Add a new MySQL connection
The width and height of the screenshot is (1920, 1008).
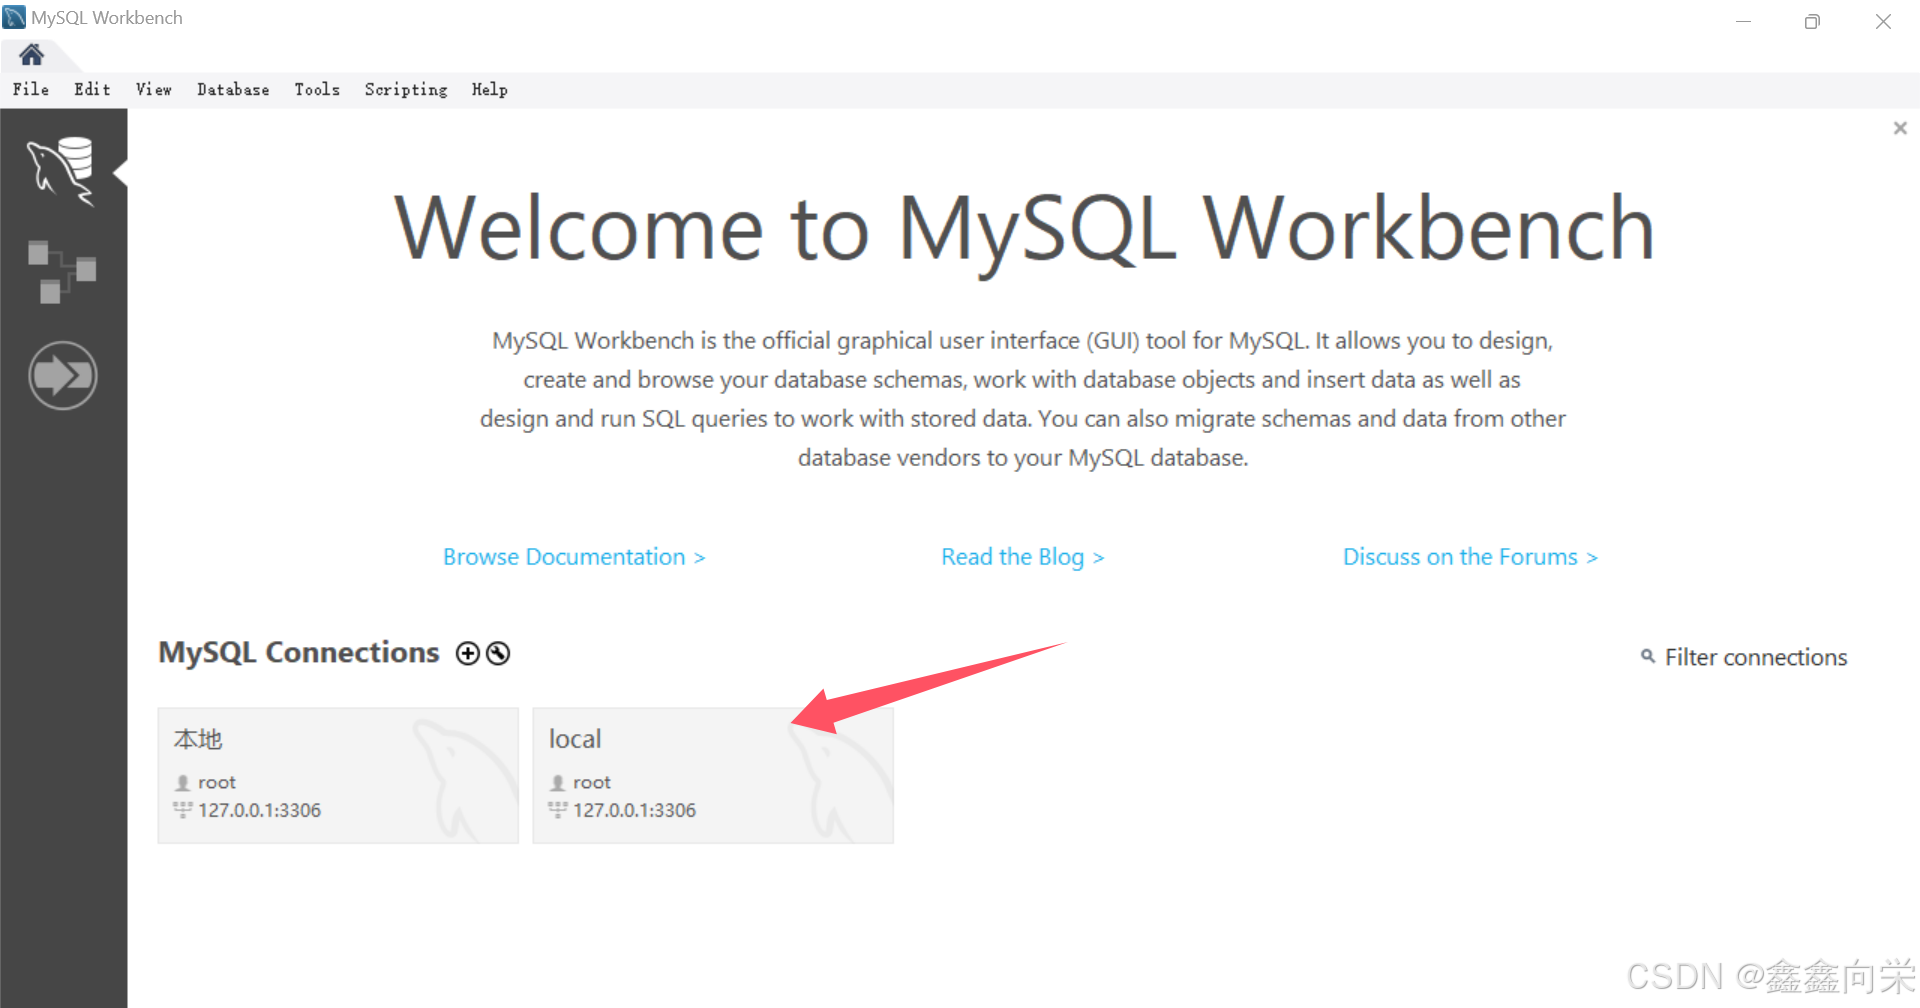tap(468, 653)
